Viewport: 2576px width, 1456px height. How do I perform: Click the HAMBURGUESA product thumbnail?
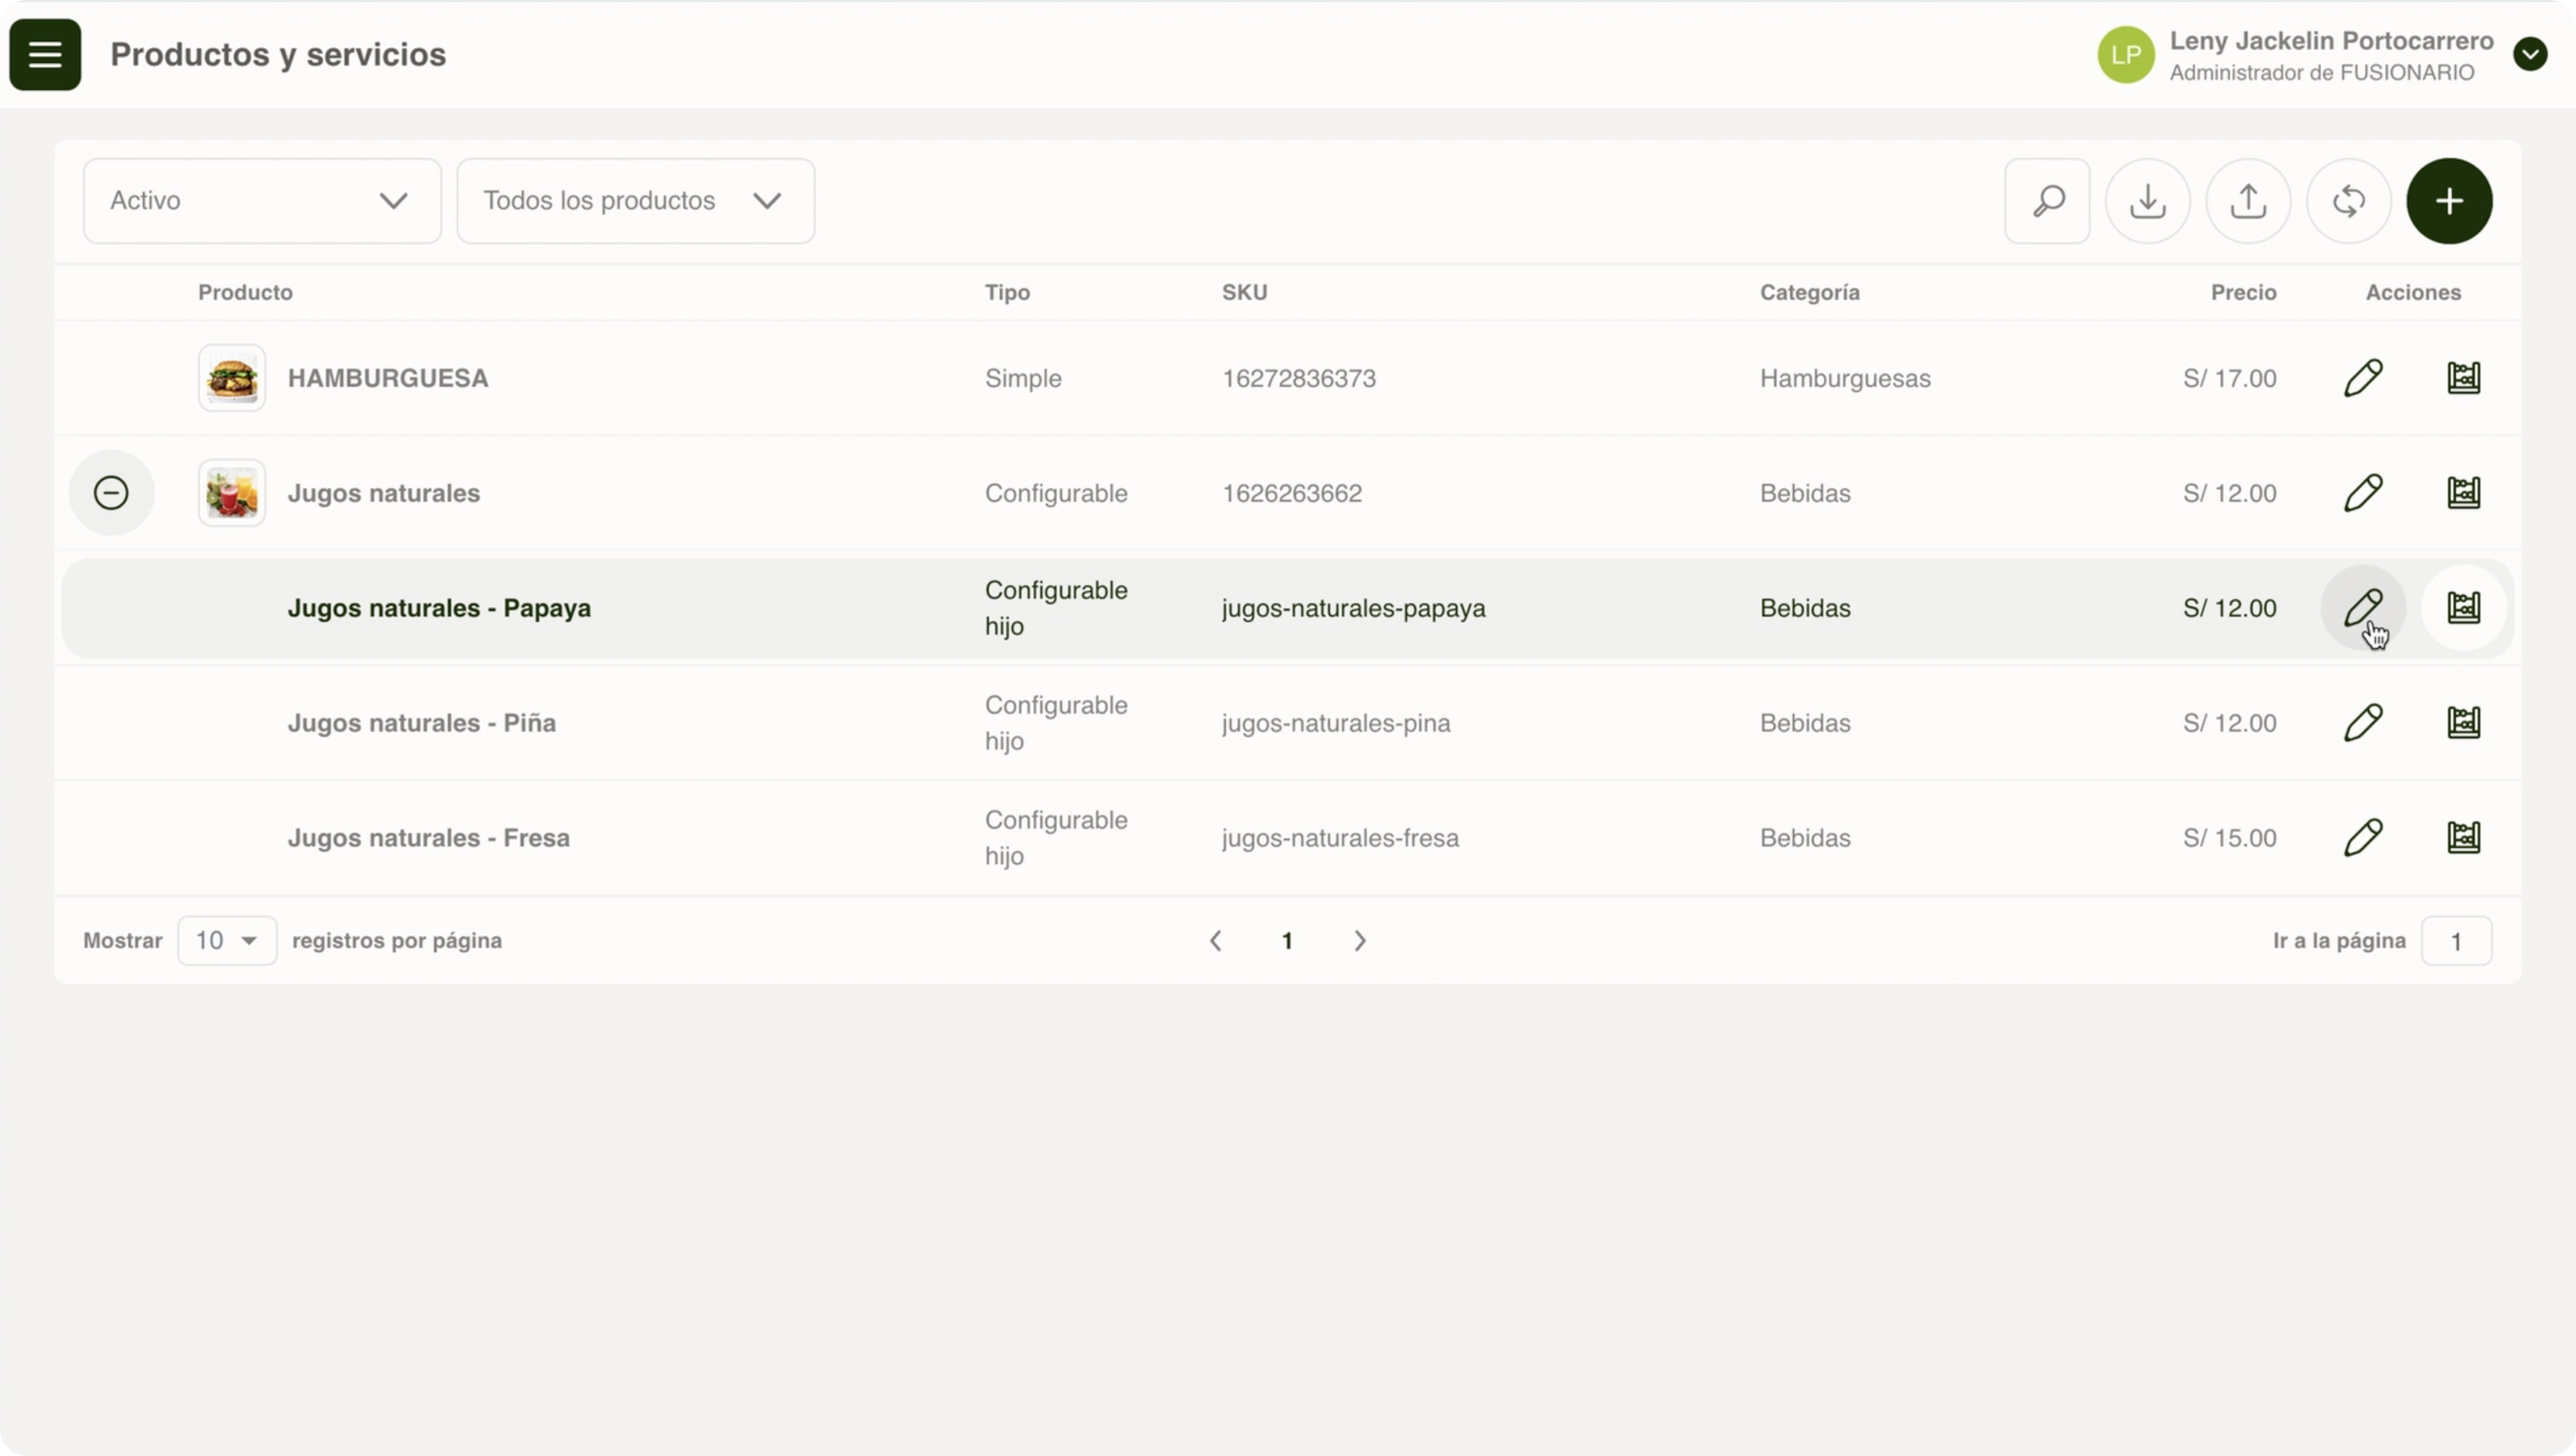(x=231, y=378)
